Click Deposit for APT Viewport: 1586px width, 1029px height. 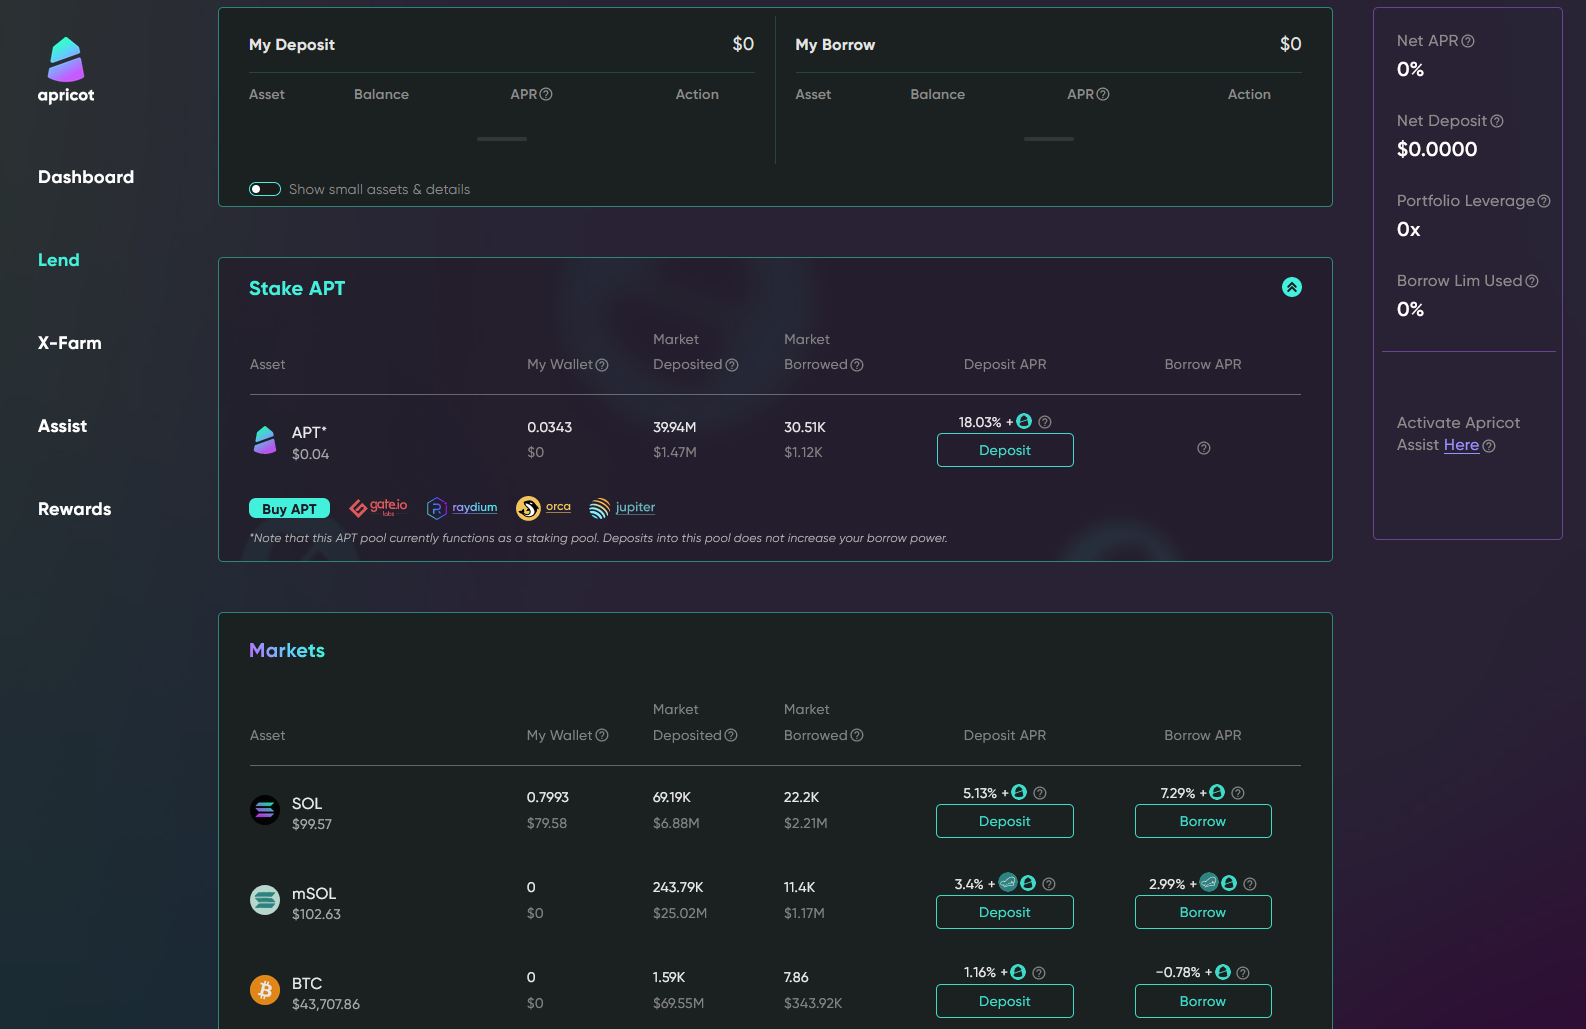click(x=1005, y=450)
